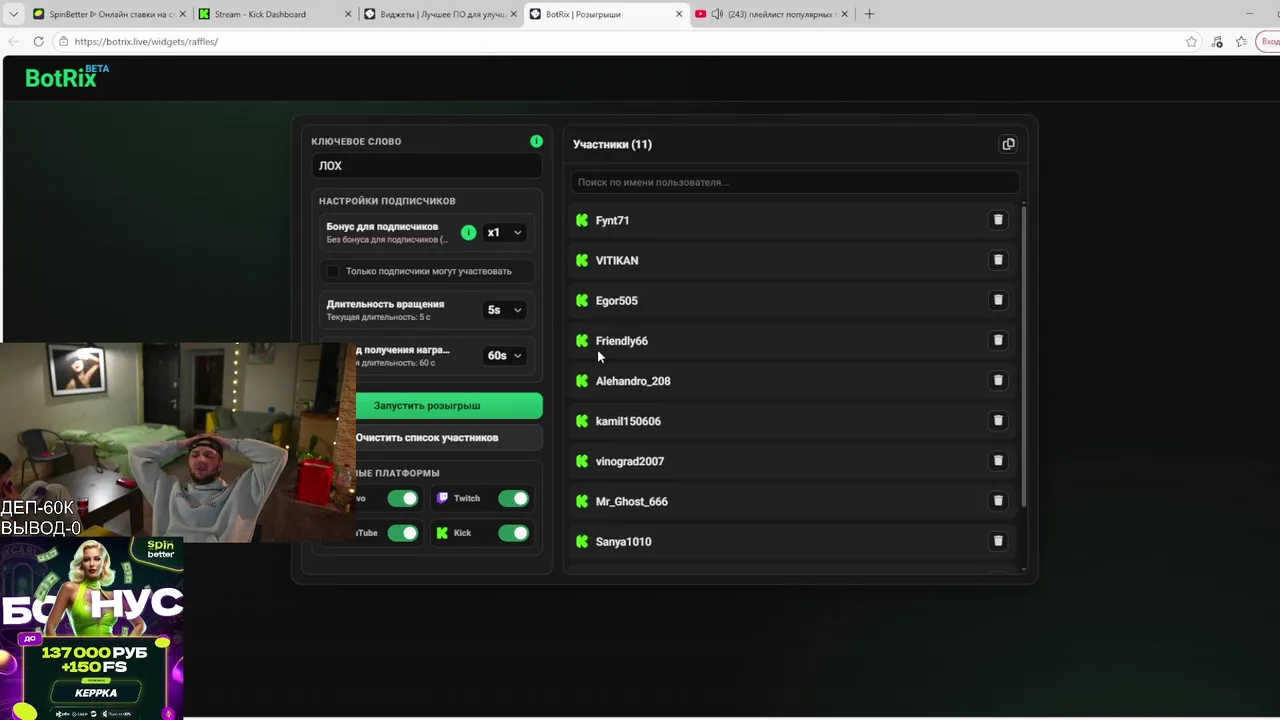Click the Длительность вращения label
1280x720 pixels.
385,304
